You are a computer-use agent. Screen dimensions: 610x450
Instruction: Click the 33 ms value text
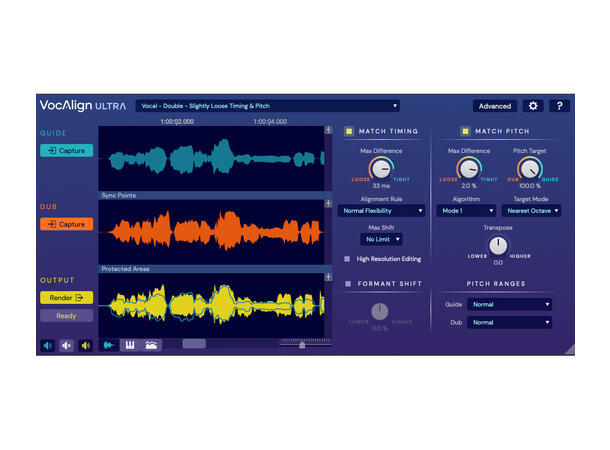[381, 186]
